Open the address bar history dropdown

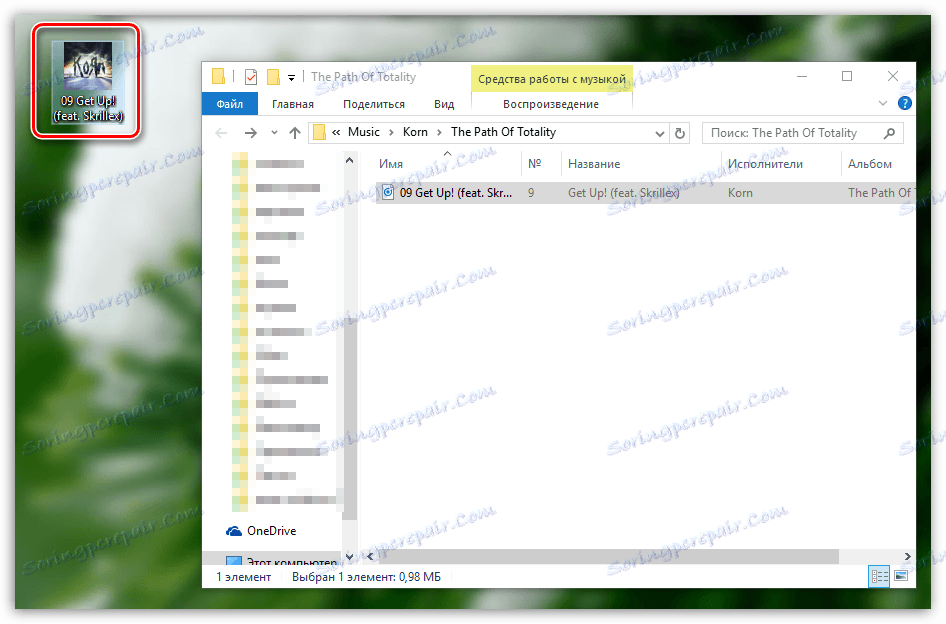(x=660, y=133)
